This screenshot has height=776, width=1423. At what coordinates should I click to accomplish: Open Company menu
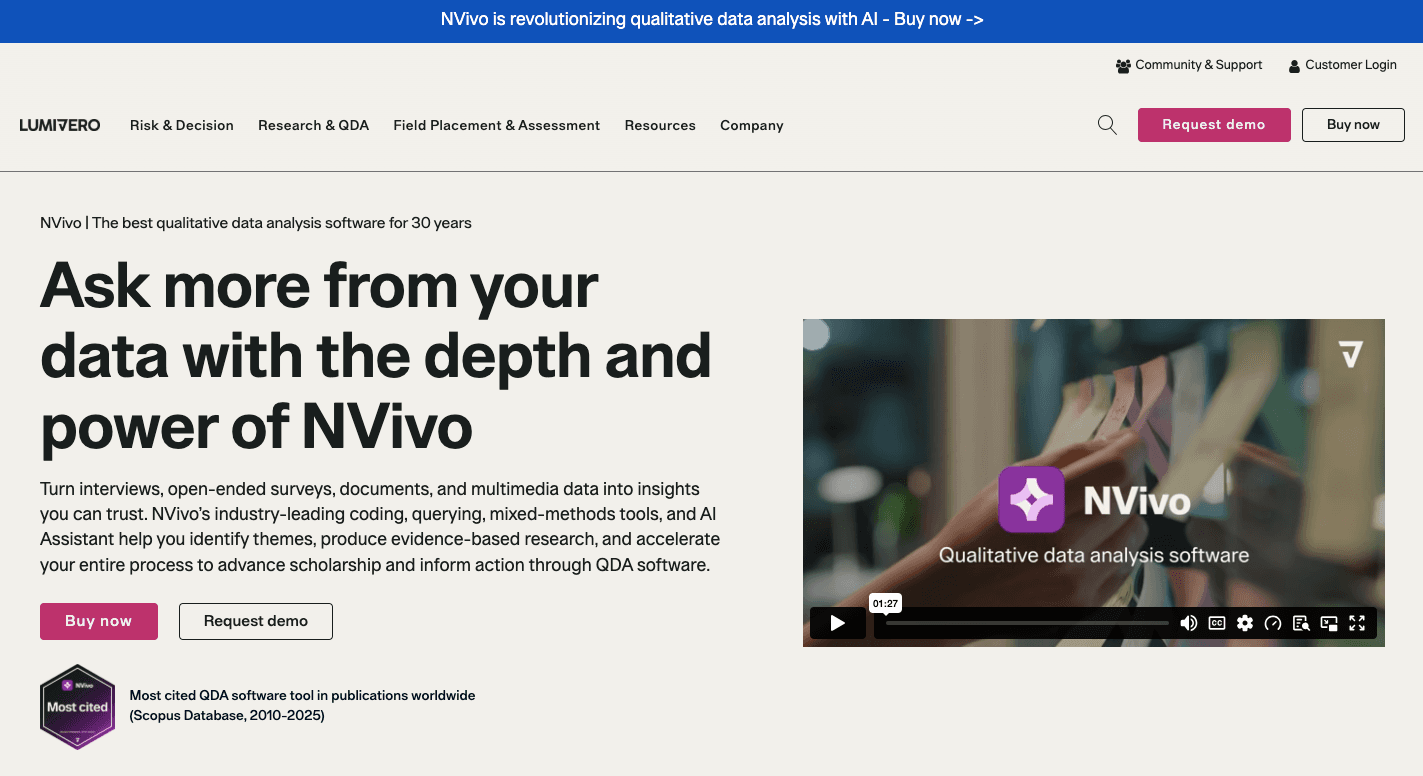[752, 125]
